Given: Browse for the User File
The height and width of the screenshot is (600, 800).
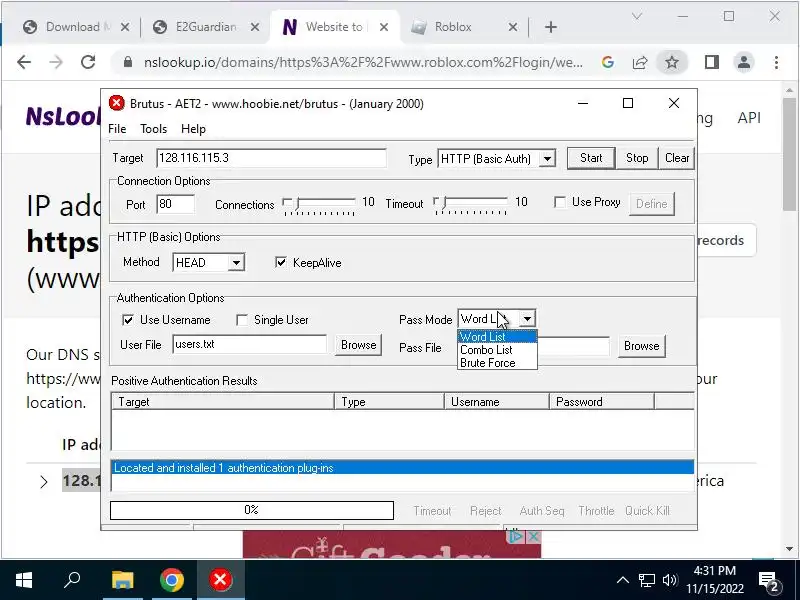Looking at the screenshot, I should (358, 345).
